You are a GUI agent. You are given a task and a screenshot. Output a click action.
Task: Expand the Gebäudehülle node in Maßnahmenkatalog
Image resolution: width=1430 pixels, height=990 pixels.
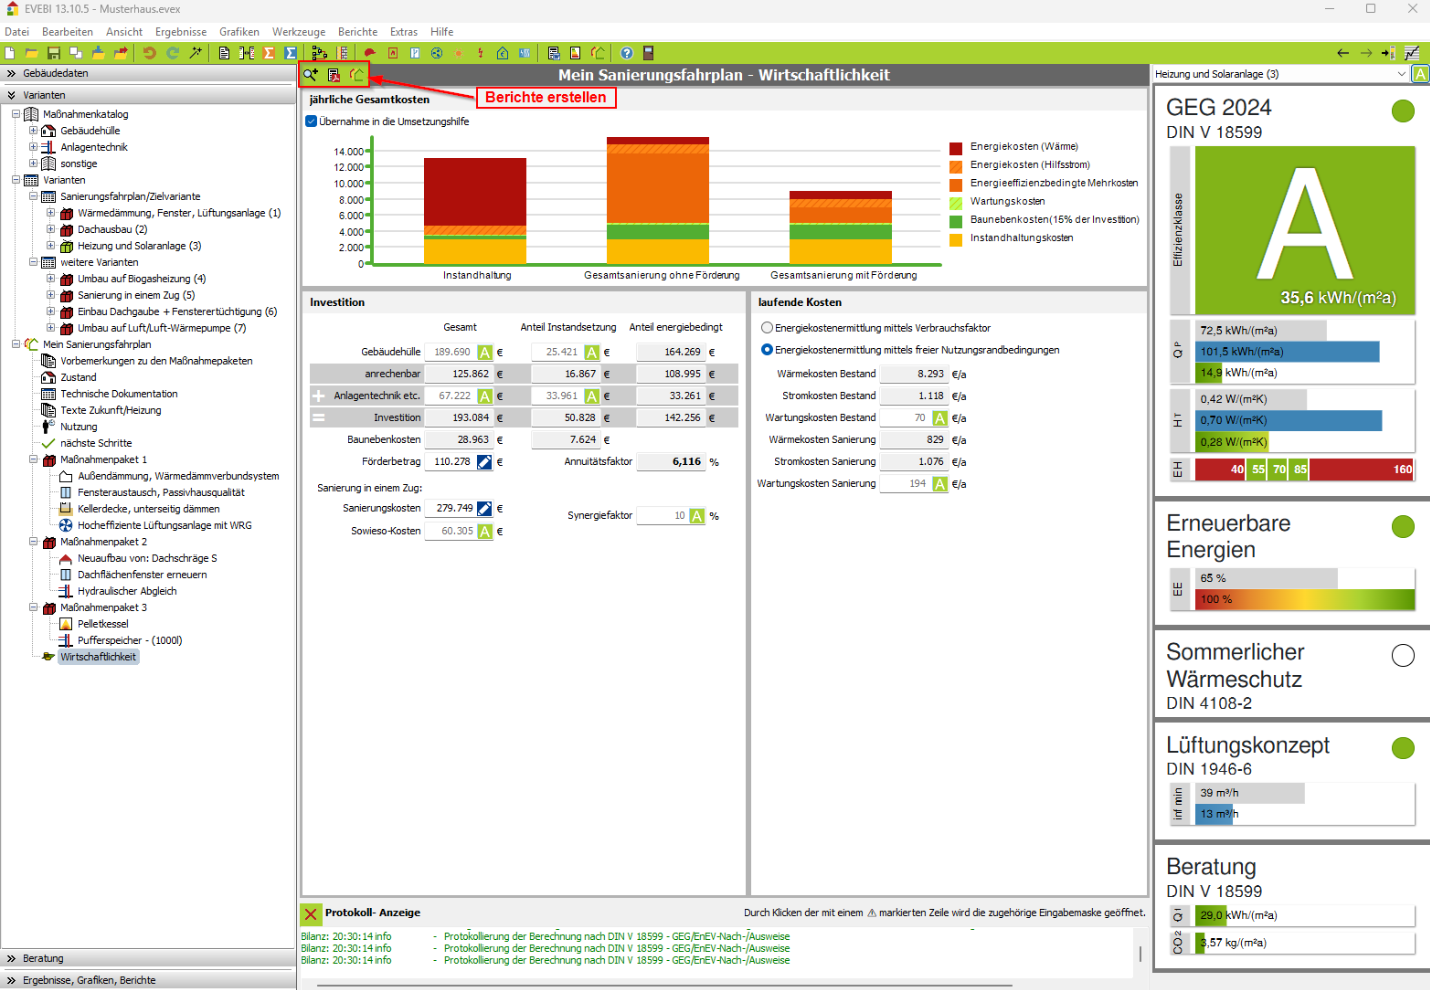(x=33, y=131)
